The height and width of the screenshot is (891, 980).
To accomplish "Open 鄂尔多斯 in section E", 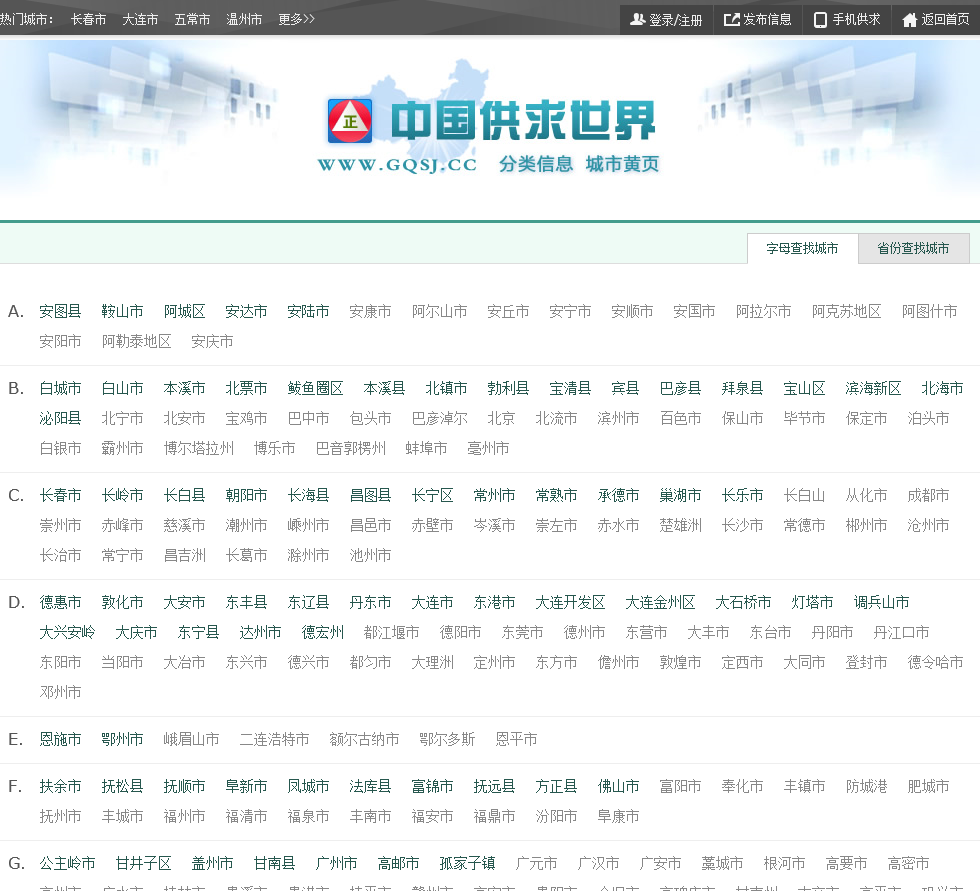I will tap(447, 740).
